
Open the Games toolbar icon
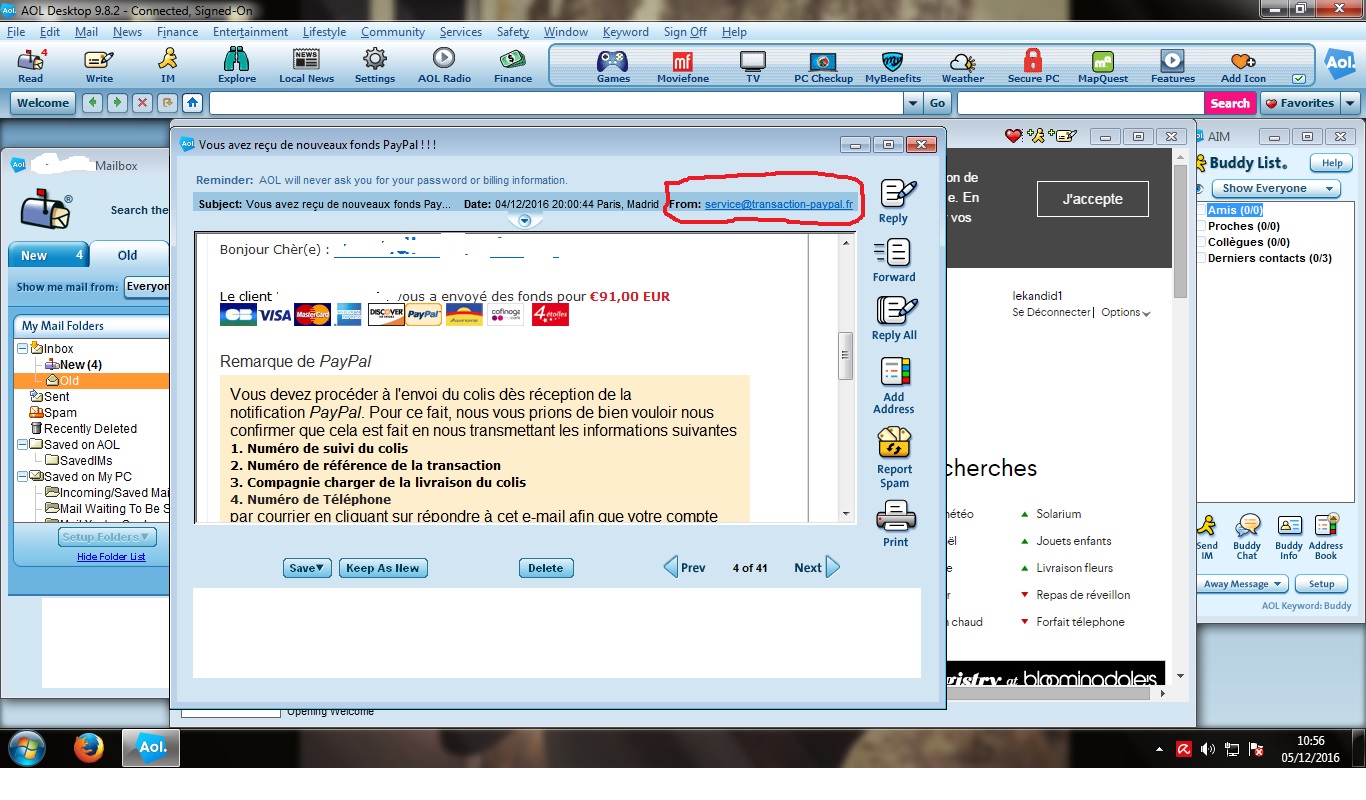click(x=613, y=66)
